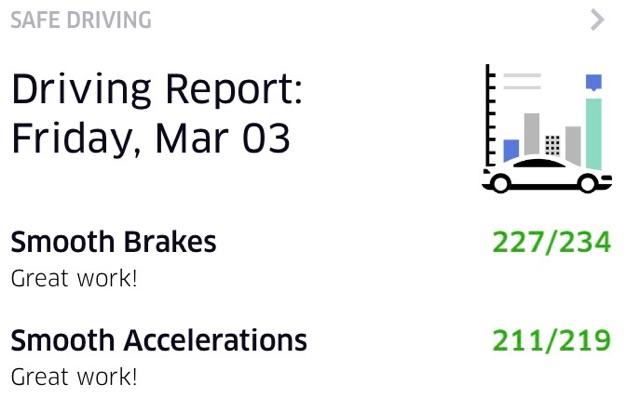Open the SAFE DRIVING section header
The height and width of the screenshot is (411, 640).
(81, 20)
